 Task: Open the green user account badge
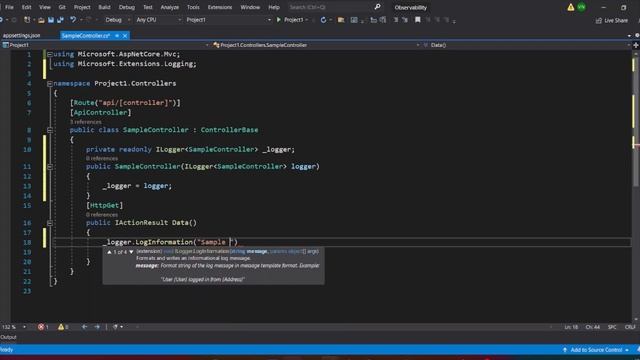coord(581,7)
